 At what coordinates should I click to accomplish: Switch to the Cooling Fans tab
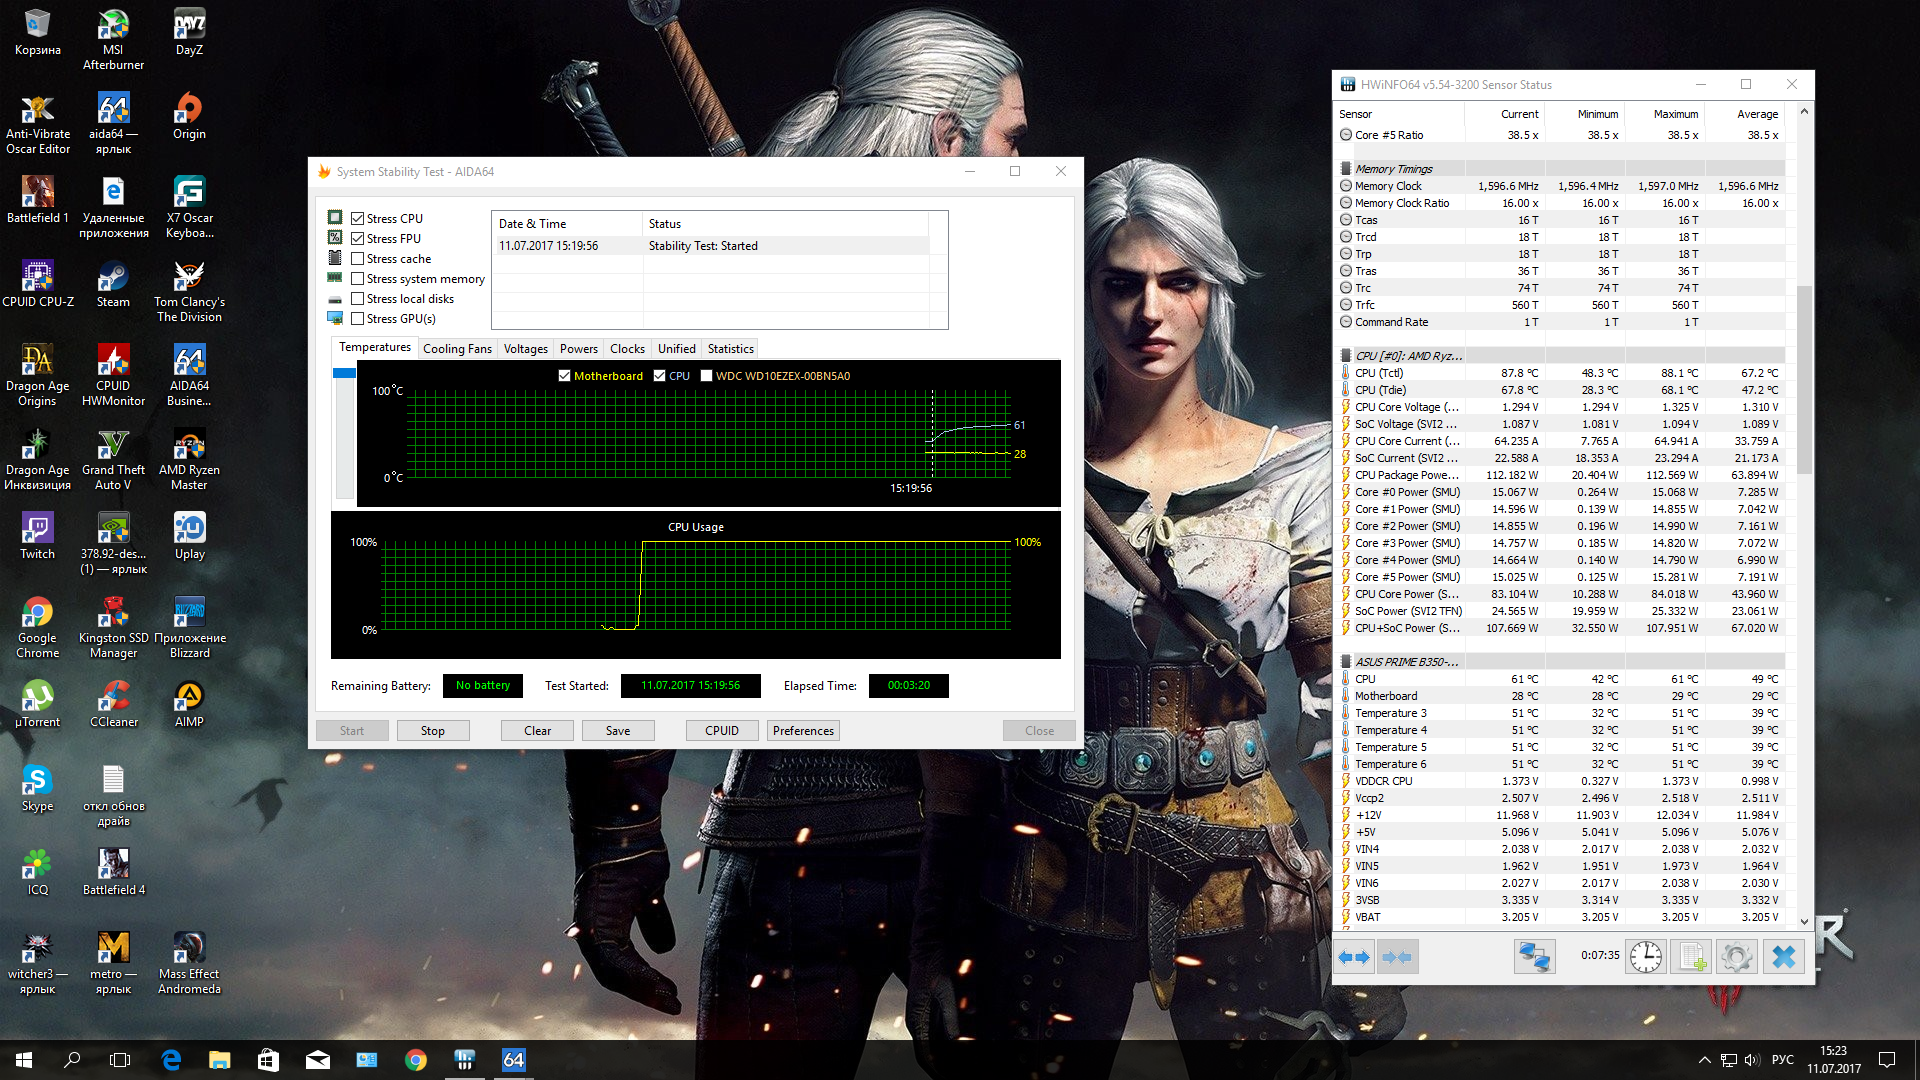pyautogui.click(x=457, y=349)
